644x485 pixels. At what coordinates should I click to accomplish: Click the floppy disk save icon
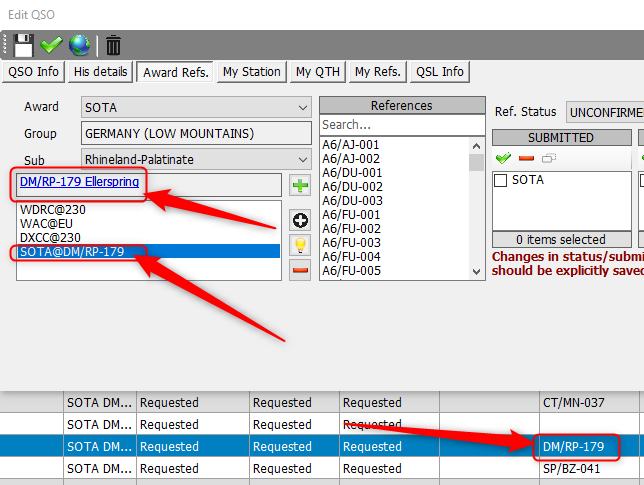(x=23, y=45)
